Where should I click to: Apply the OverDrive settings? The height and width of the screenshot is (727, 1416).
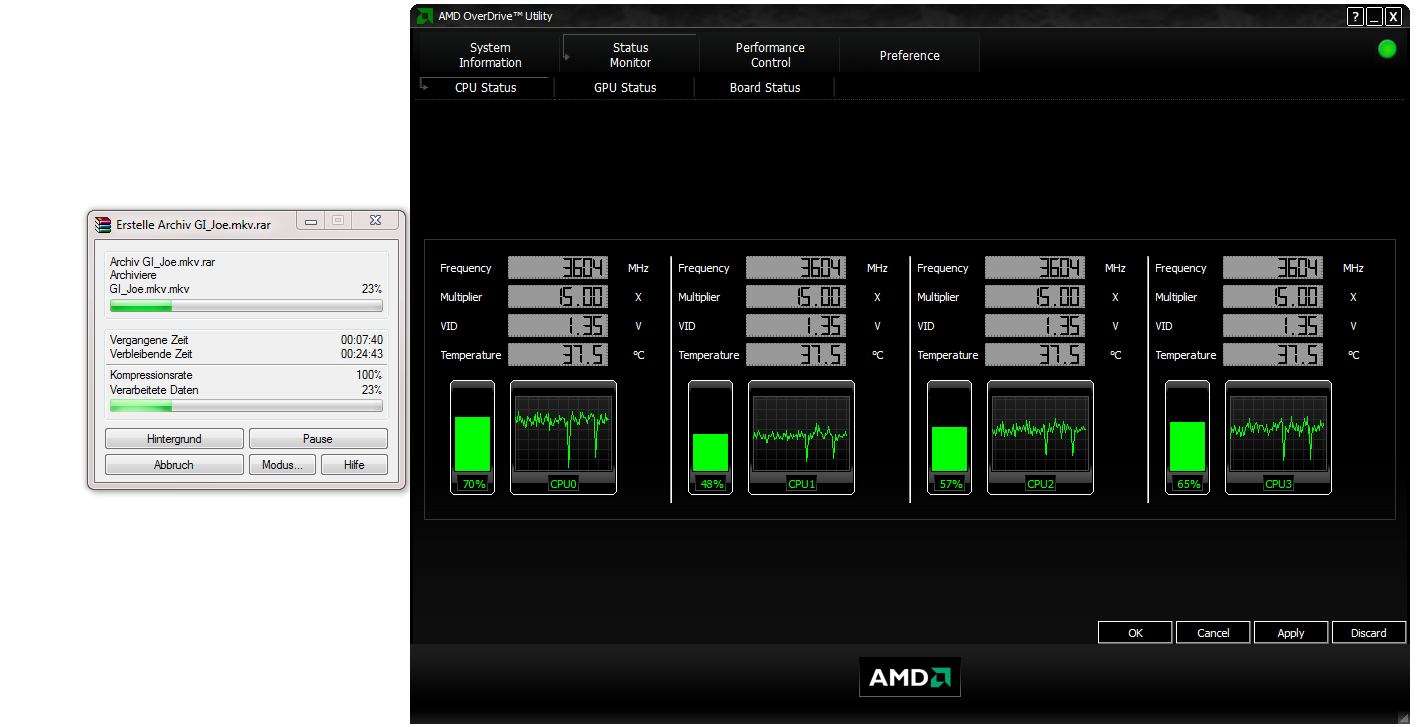click(1291, 633)
